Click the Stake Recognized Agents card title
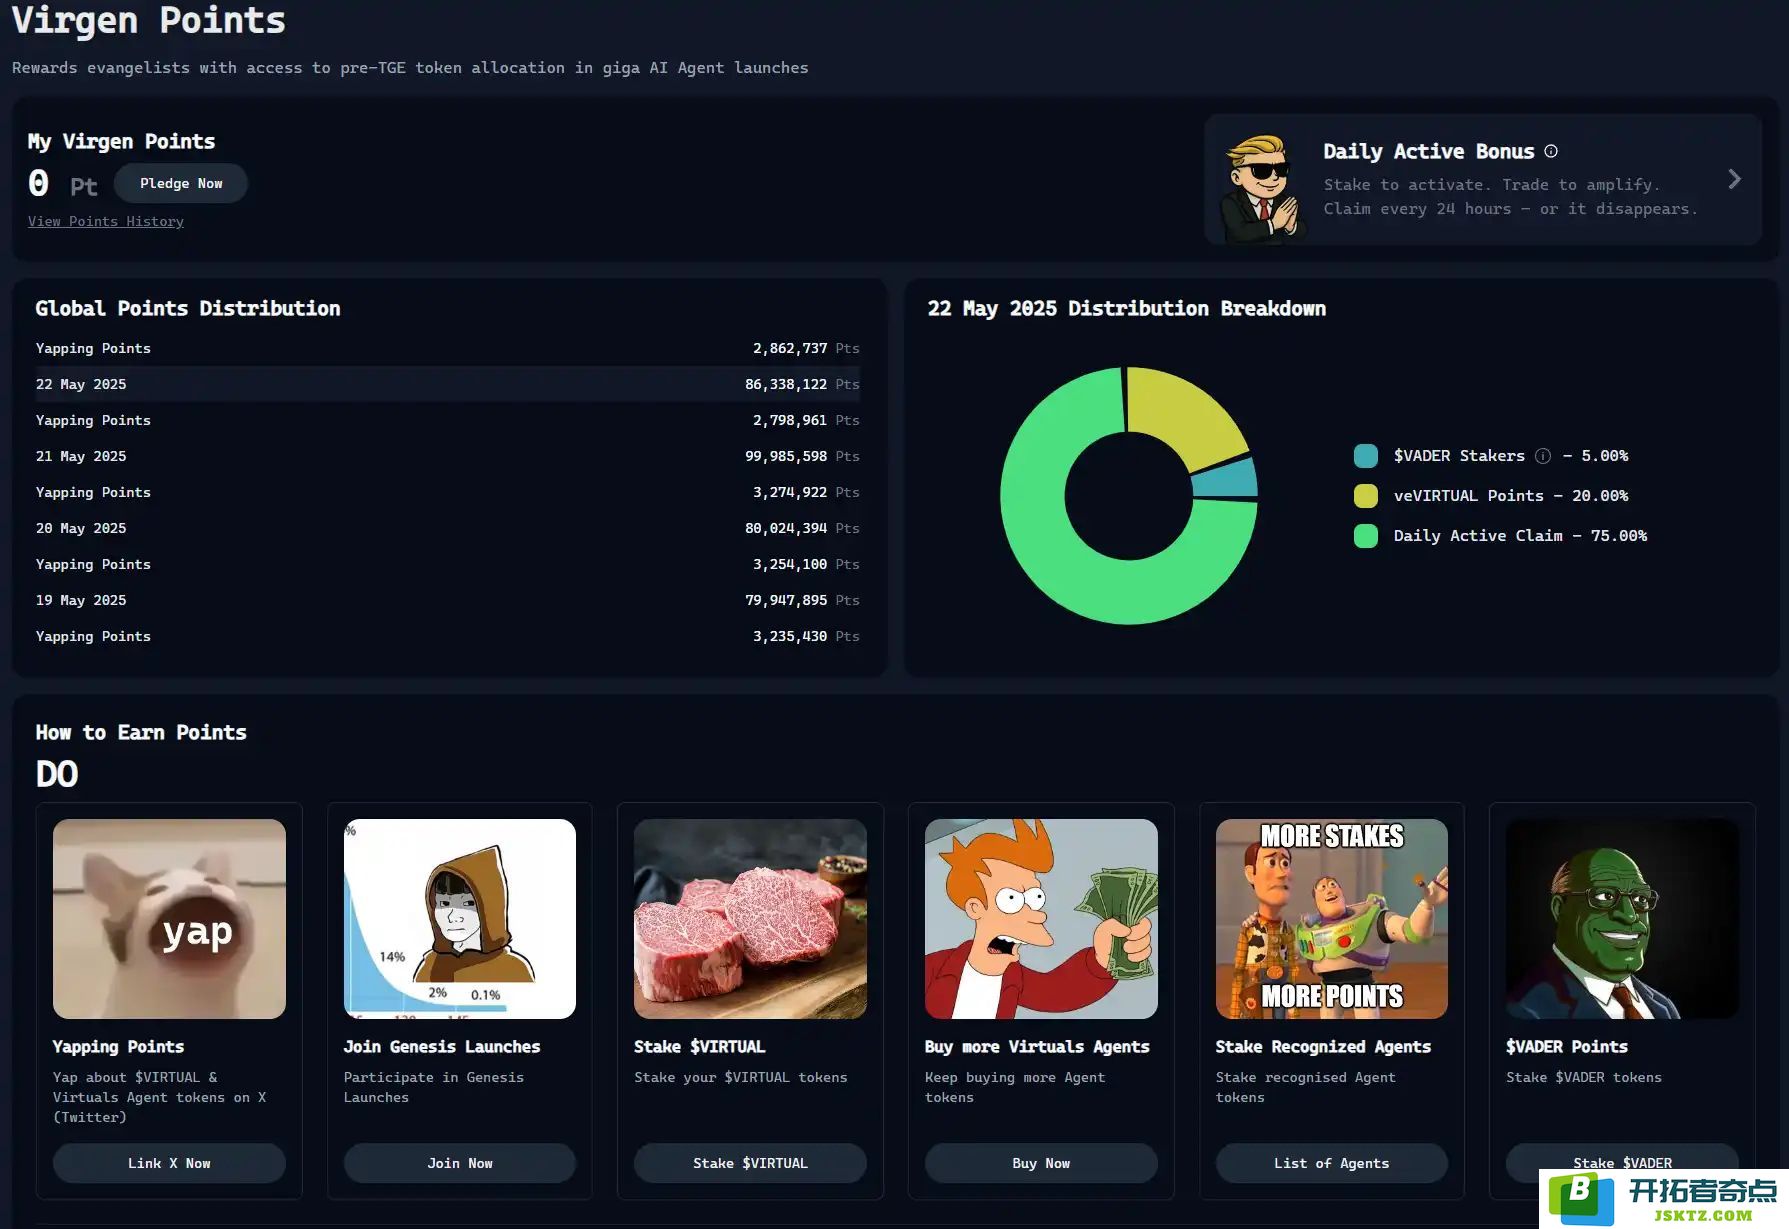The image size is (1789, 1229). pyautogui.click(x=1323, y=1047)
